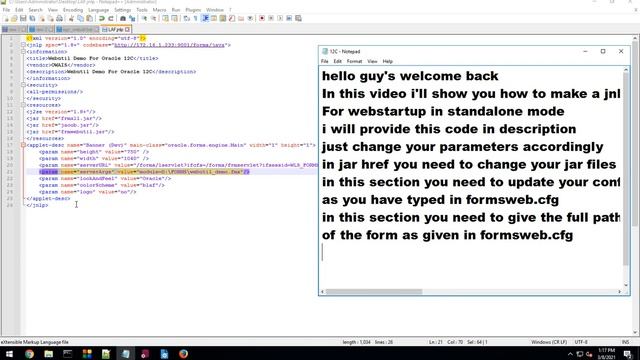Collapse the information tag fold marker

pyautogui.click(x=23, y=52)
